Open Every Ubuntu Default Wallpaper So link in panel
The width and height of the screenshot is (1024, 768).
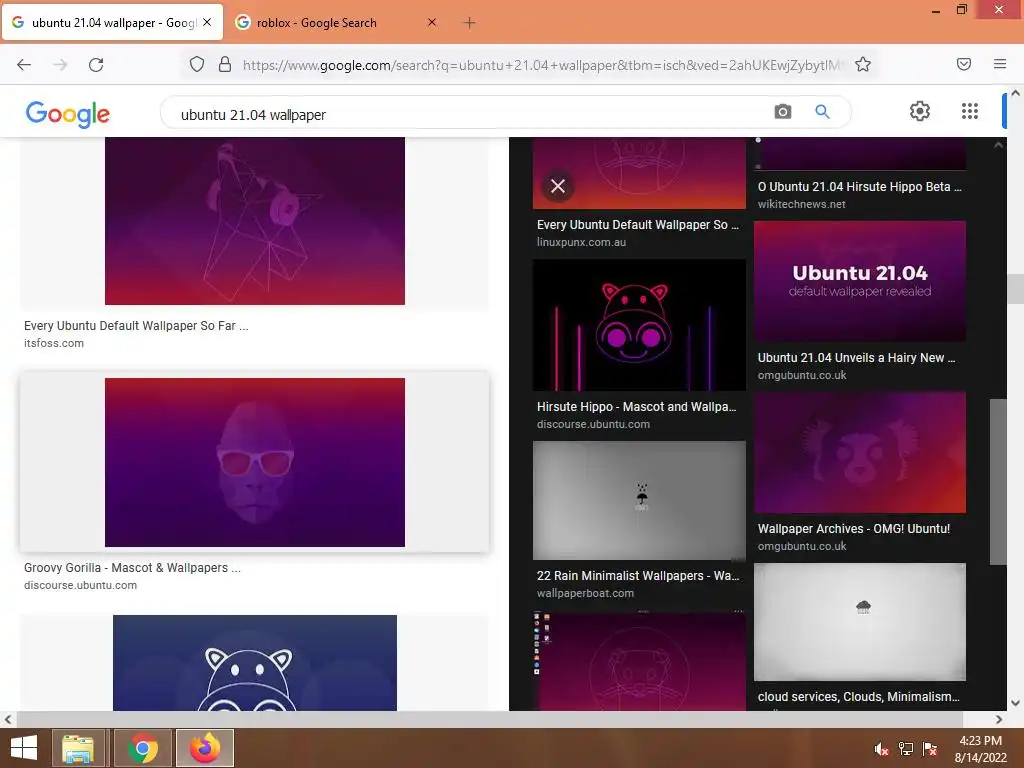(638, 225)
